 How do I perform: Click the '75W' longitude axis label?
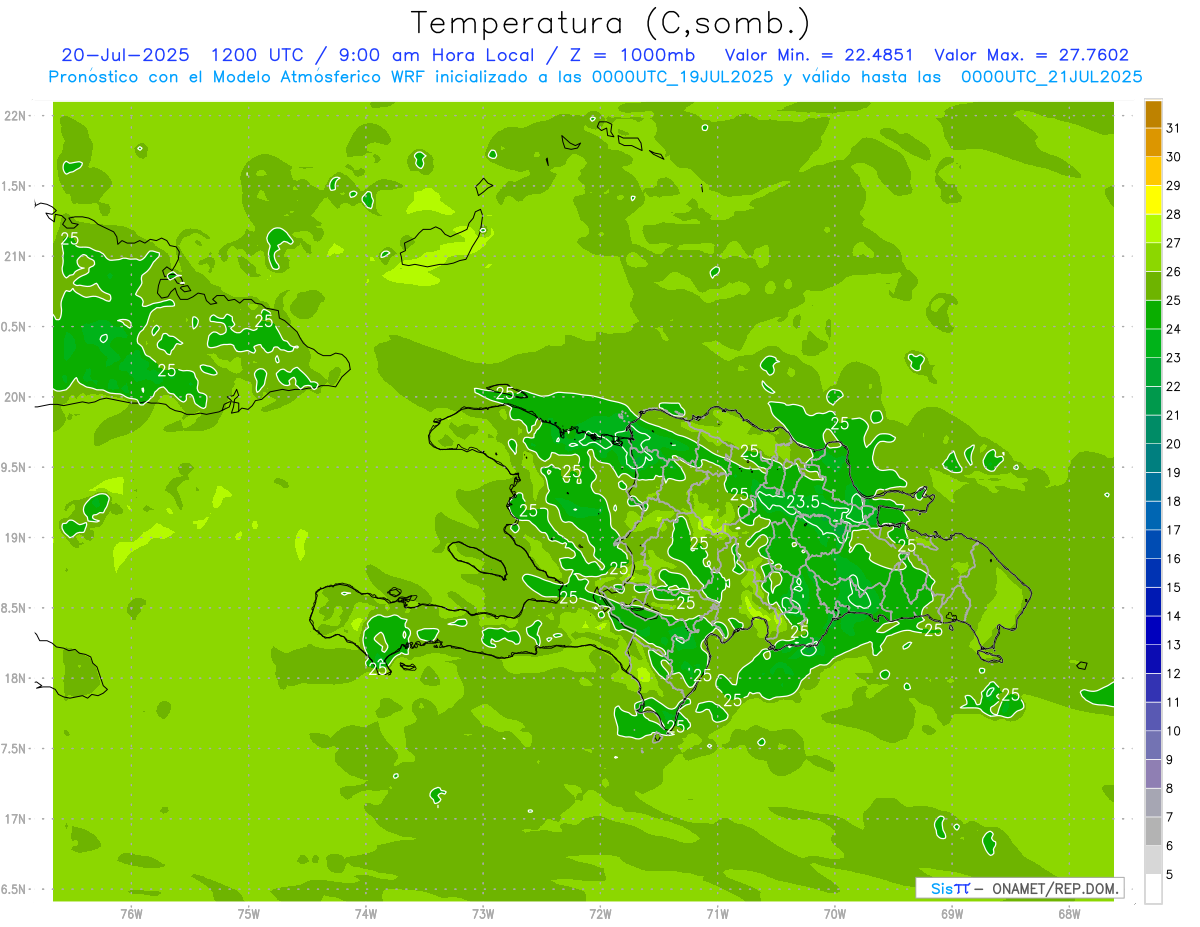pyautogui.click(x=248, y=914)
